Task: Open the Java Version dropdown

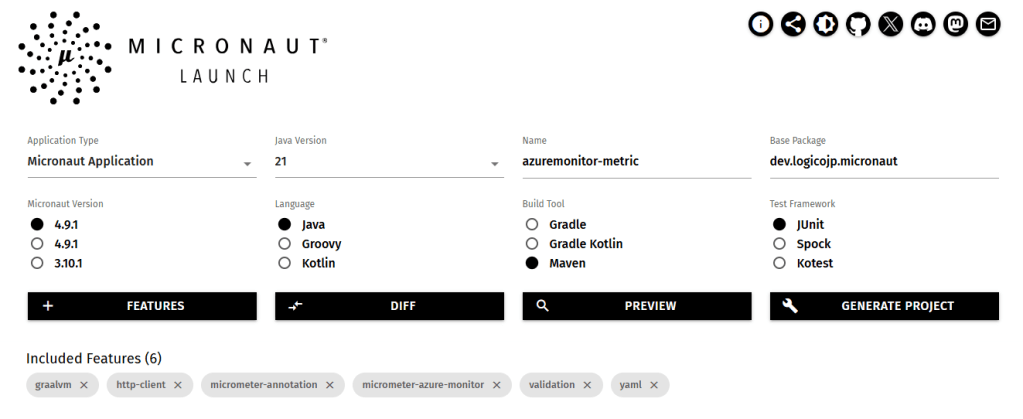Action: point(389,162)
